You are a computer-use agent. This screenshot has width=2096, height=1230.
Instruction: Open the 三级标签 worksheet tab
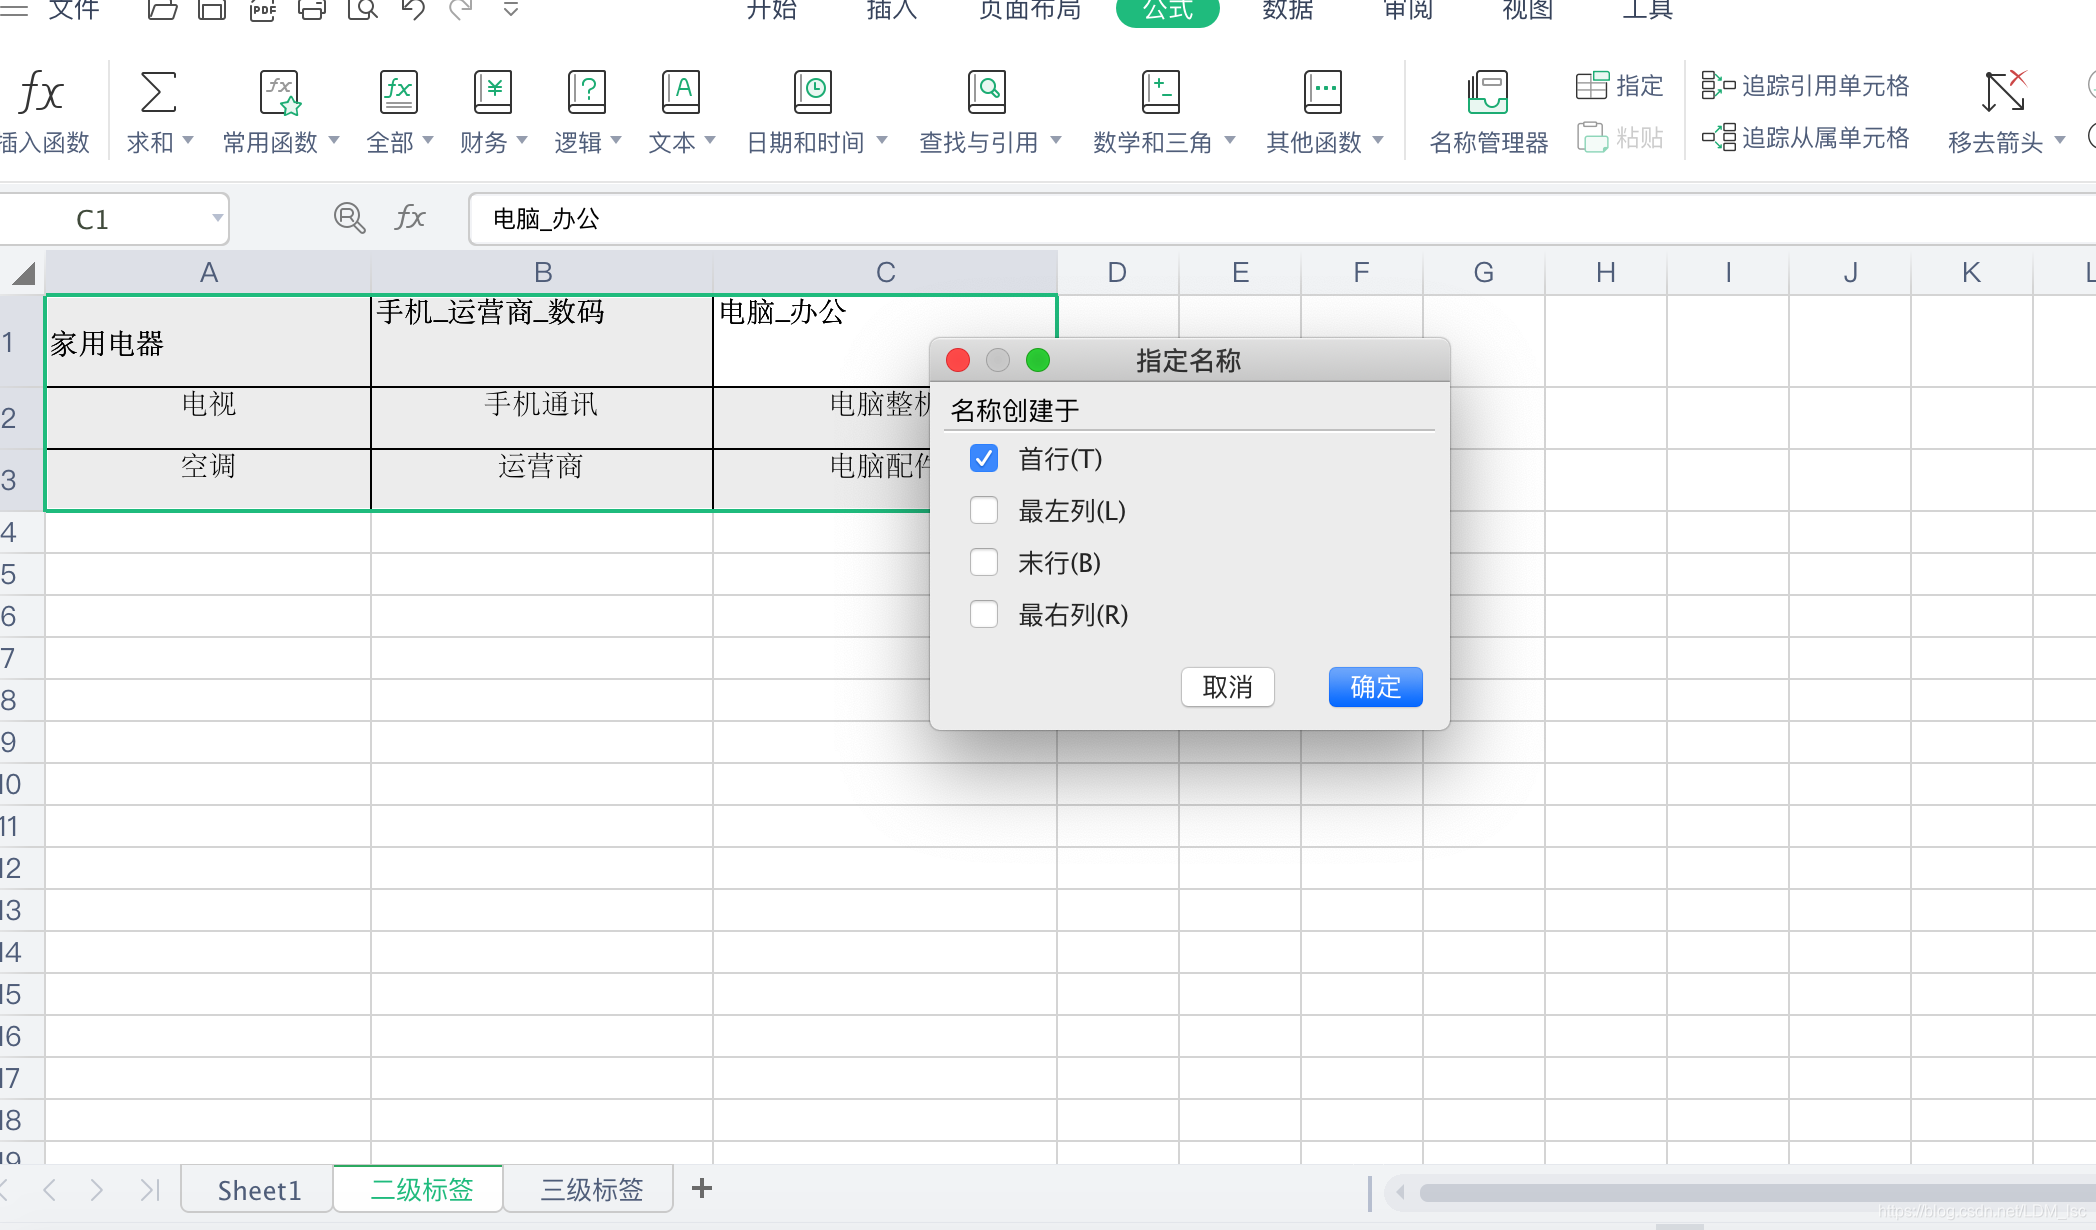(x=591, y=1190)
